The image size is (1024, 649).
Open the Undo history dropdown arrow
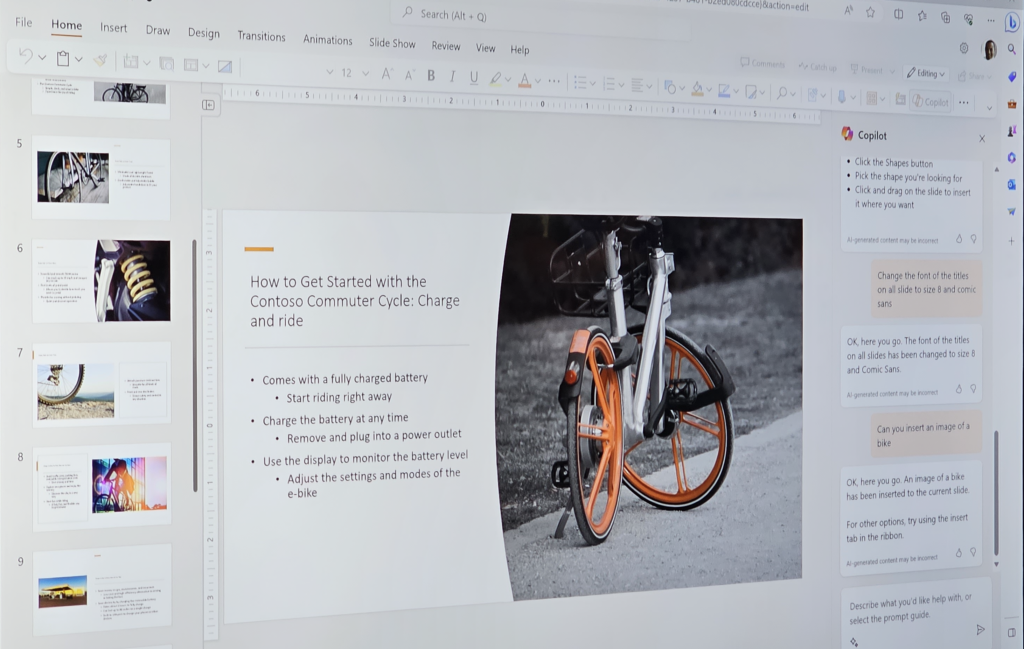[42, 57]
